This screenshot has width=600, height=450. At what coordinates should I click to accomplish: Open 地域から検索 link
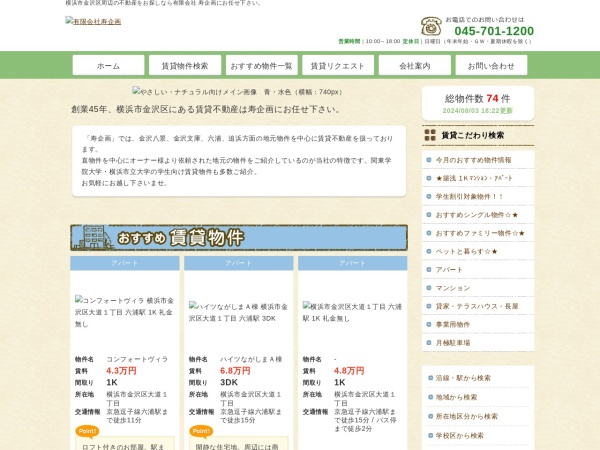point(456,397)
